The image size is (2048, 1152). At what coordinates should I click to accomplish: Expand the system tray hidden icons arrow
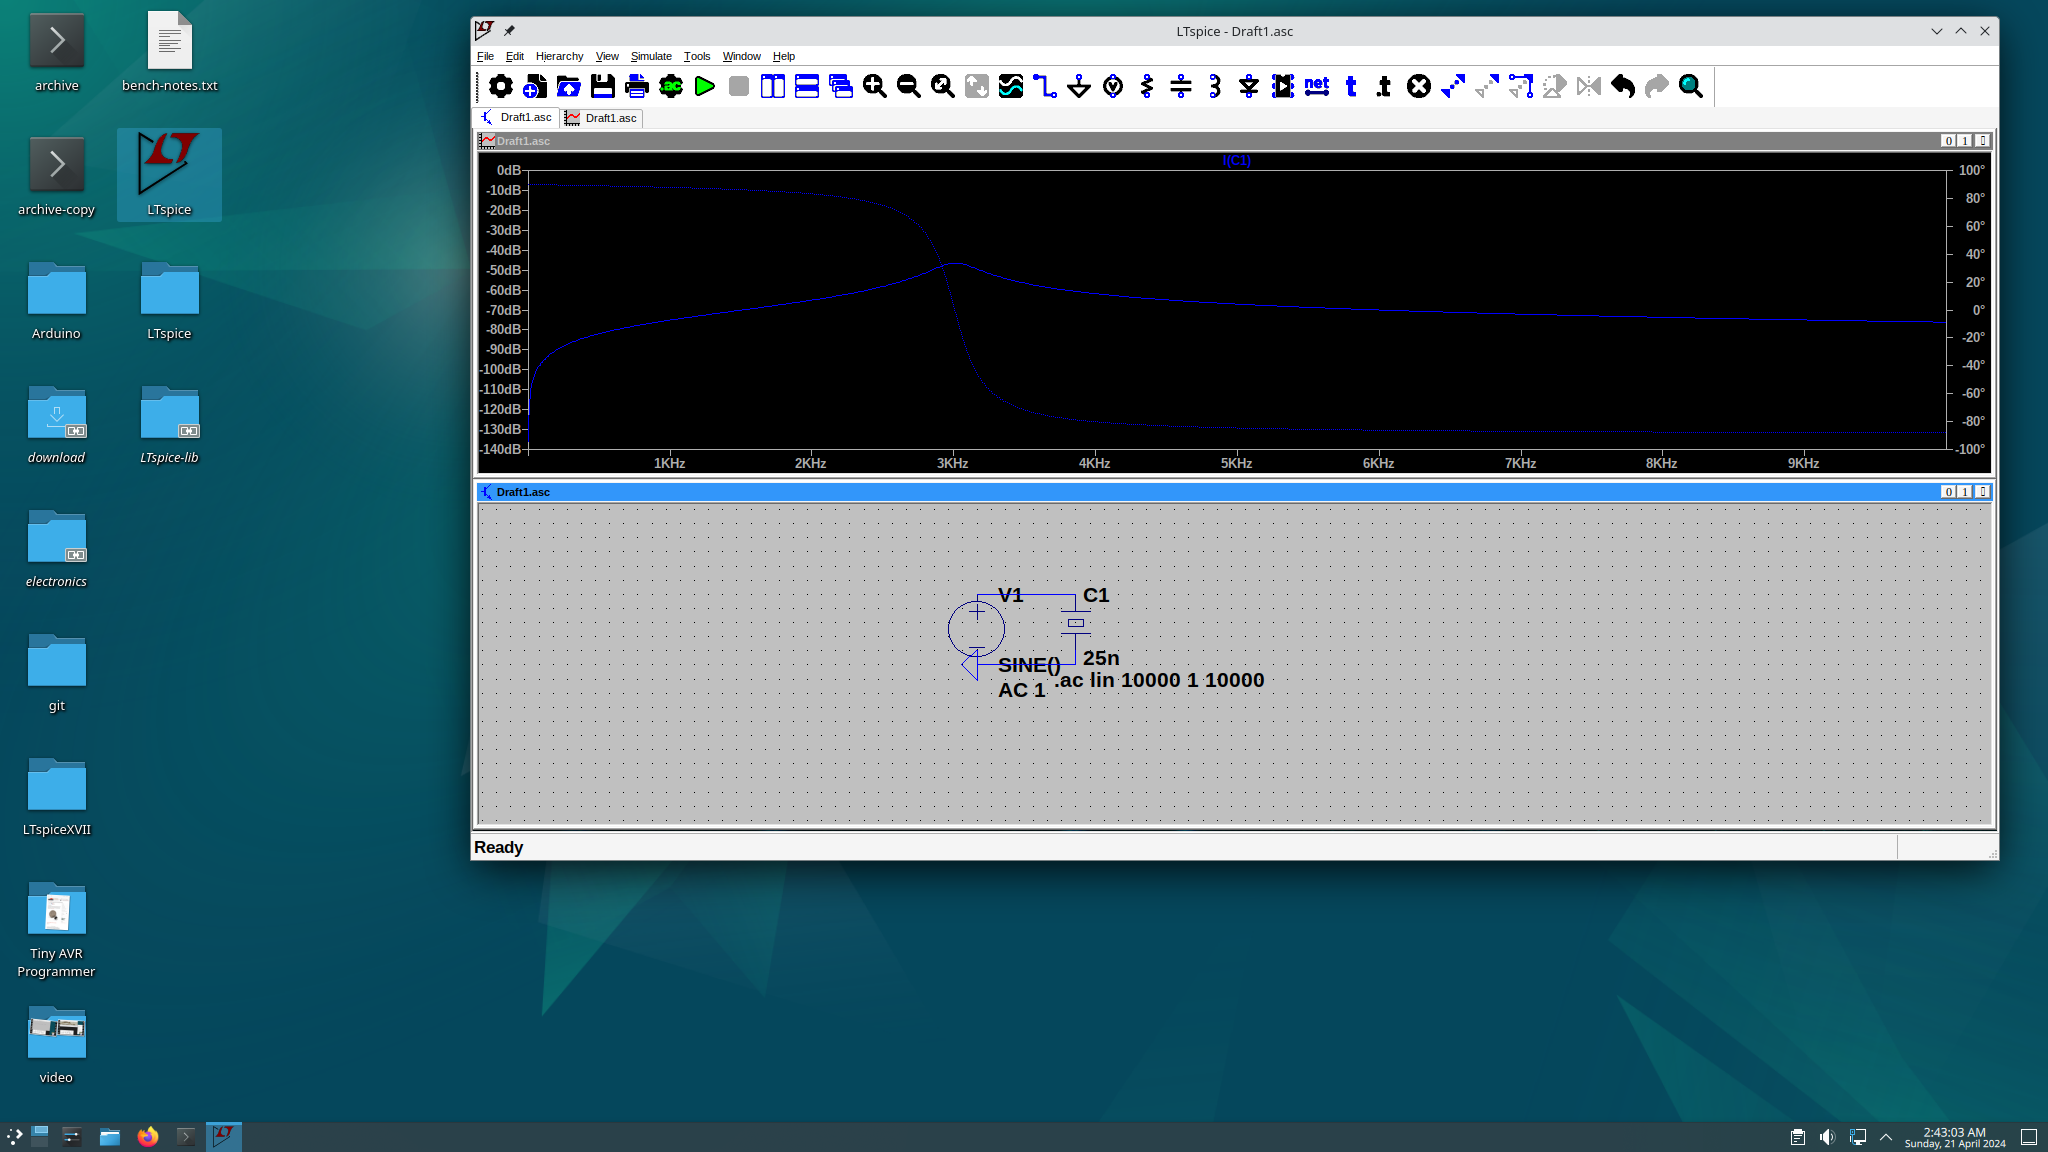coord(1886,1137)
